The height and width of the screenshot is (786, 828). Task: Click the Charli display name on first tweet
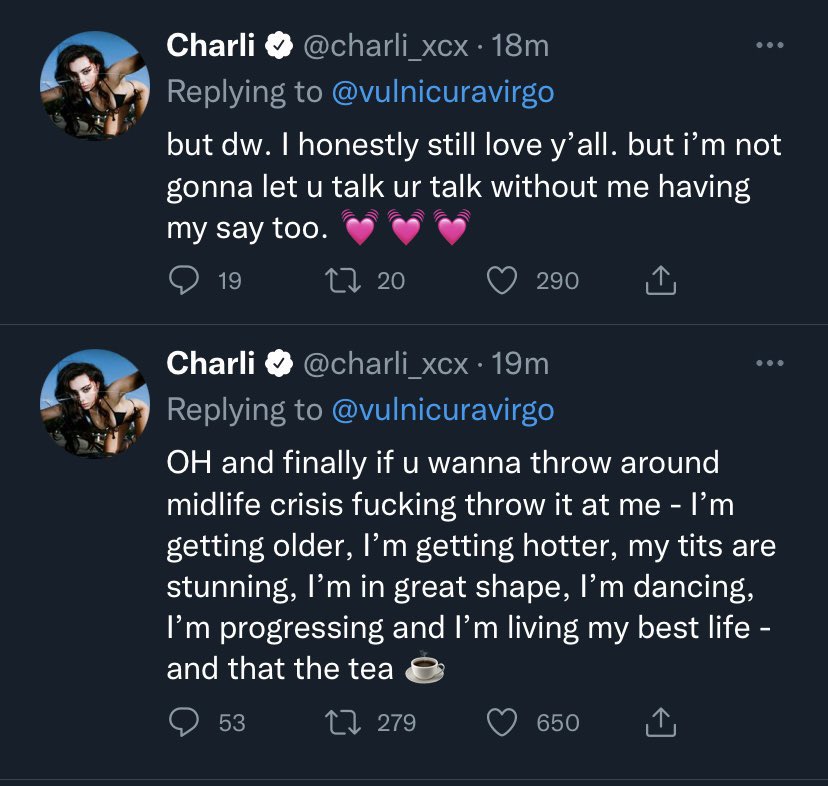click(x=210, y=45)
